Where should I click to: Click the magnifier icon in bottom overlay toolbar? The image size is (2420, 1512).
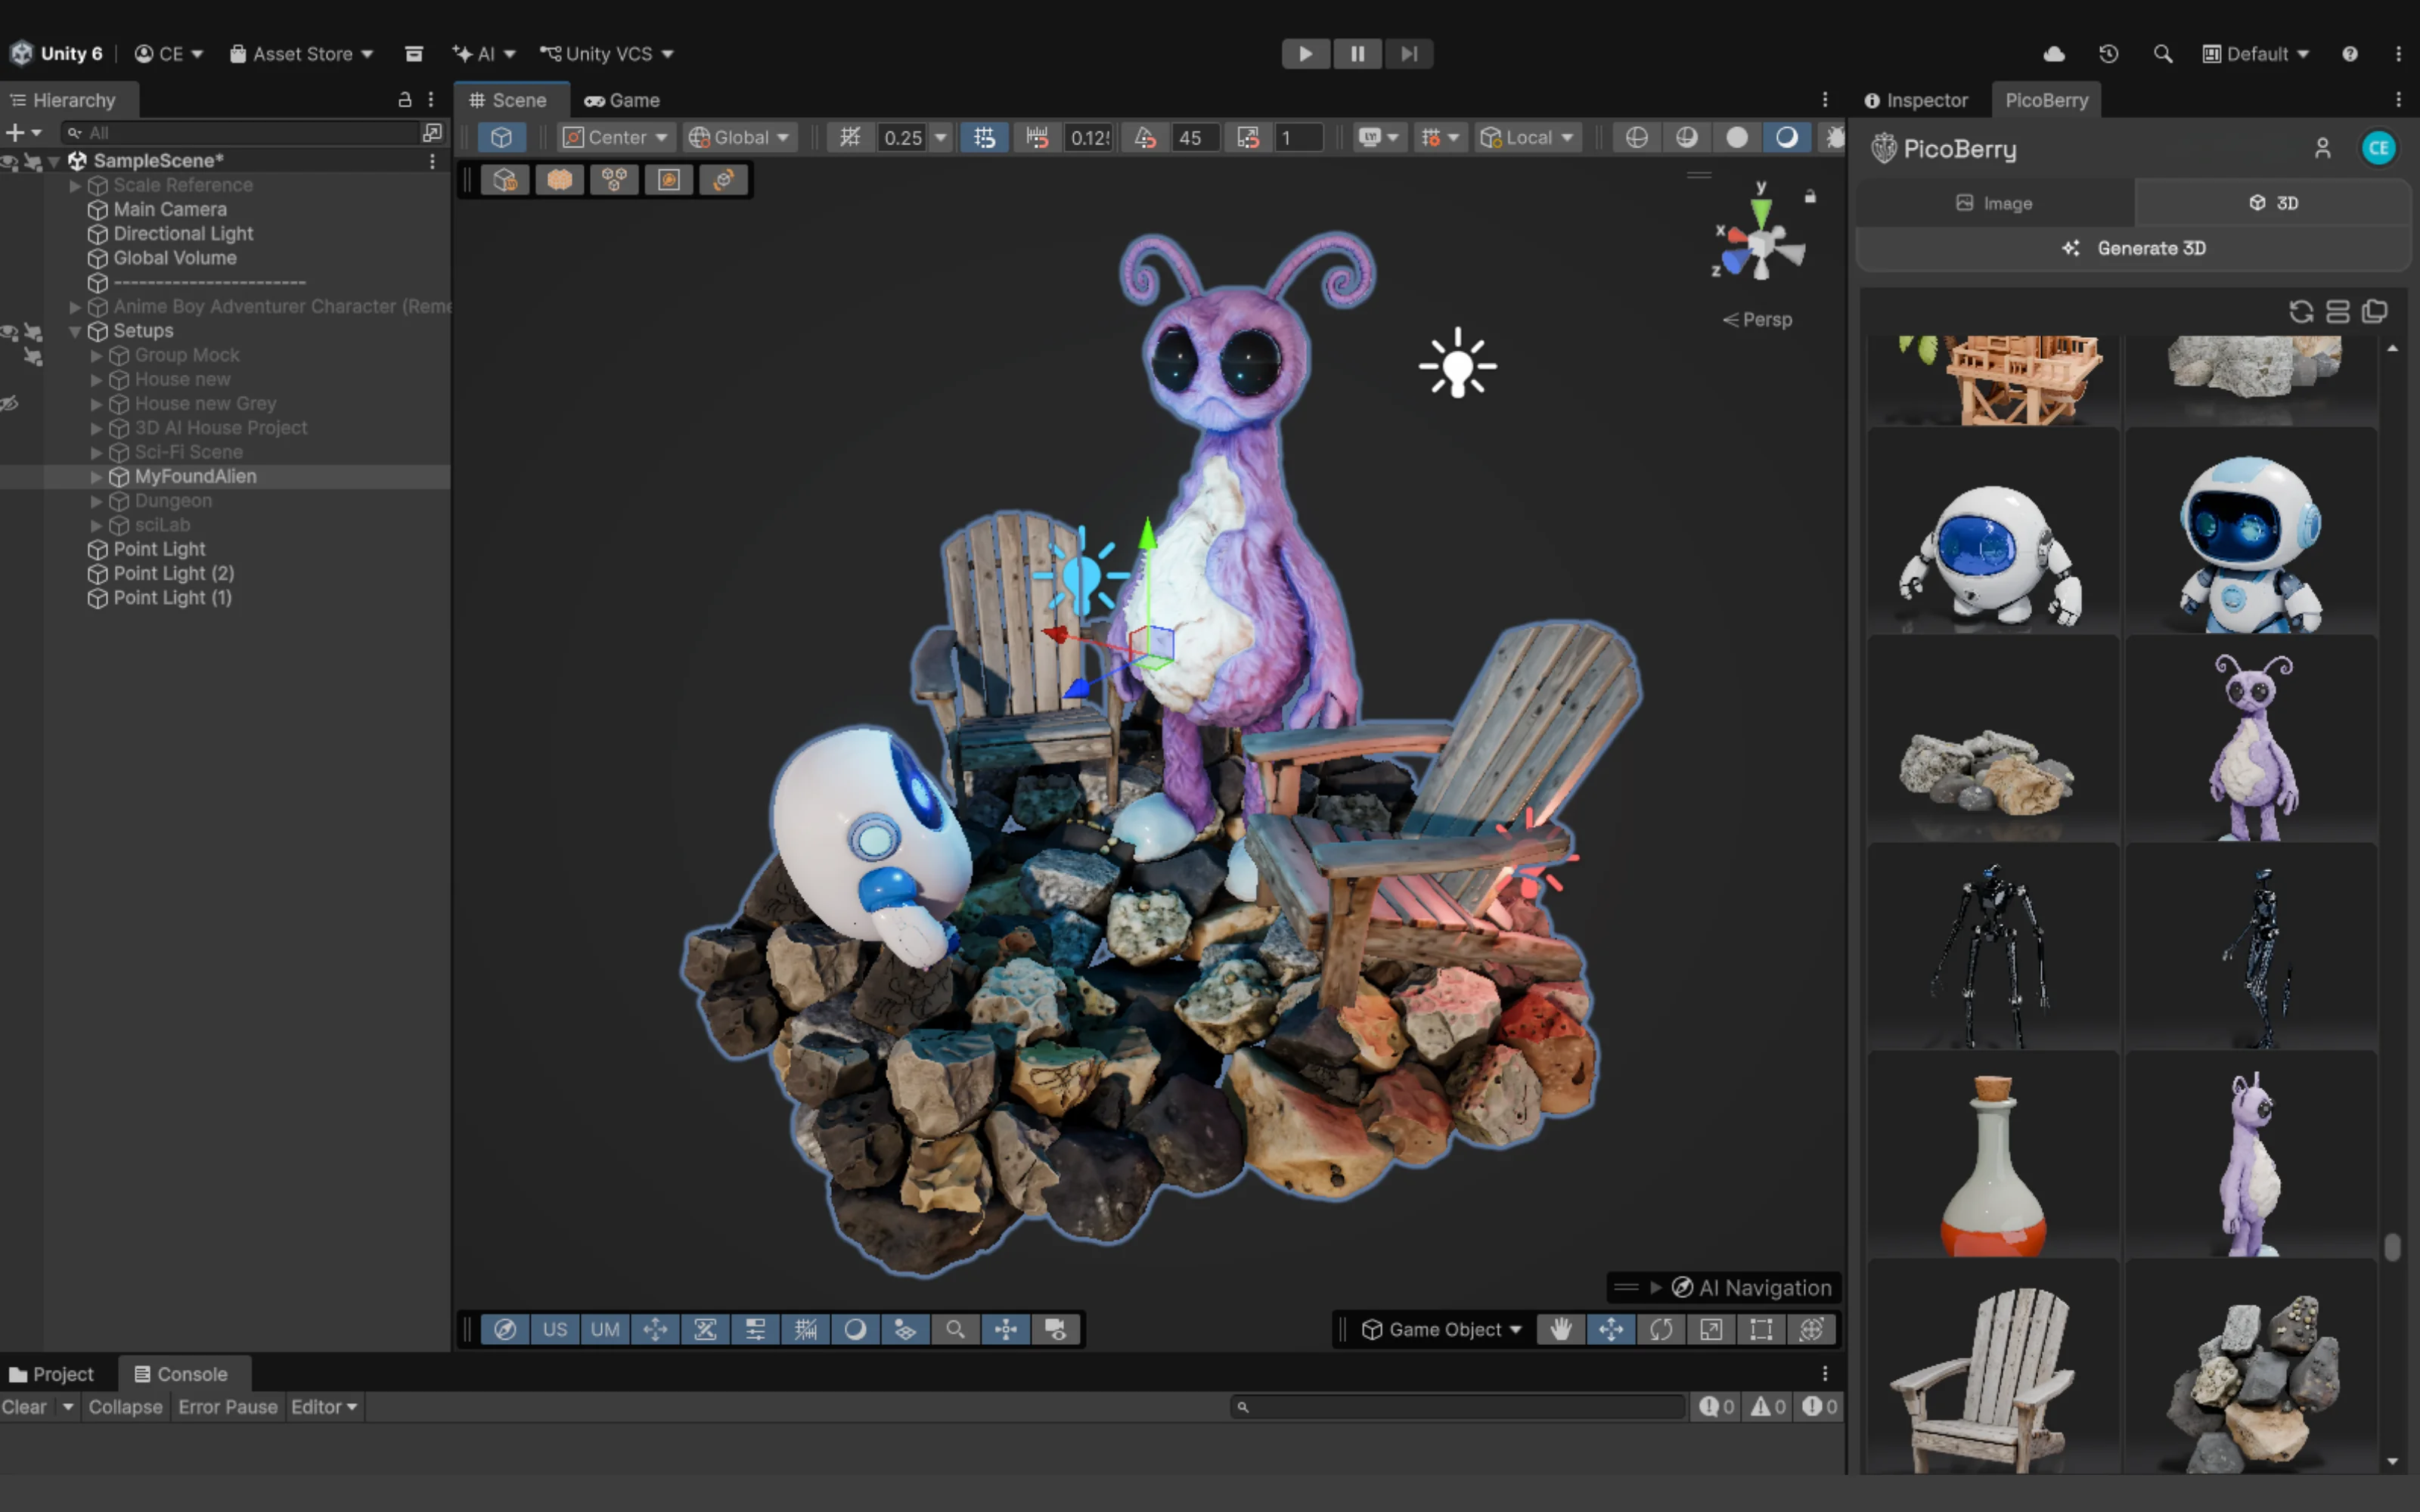tap(955, 1329)
